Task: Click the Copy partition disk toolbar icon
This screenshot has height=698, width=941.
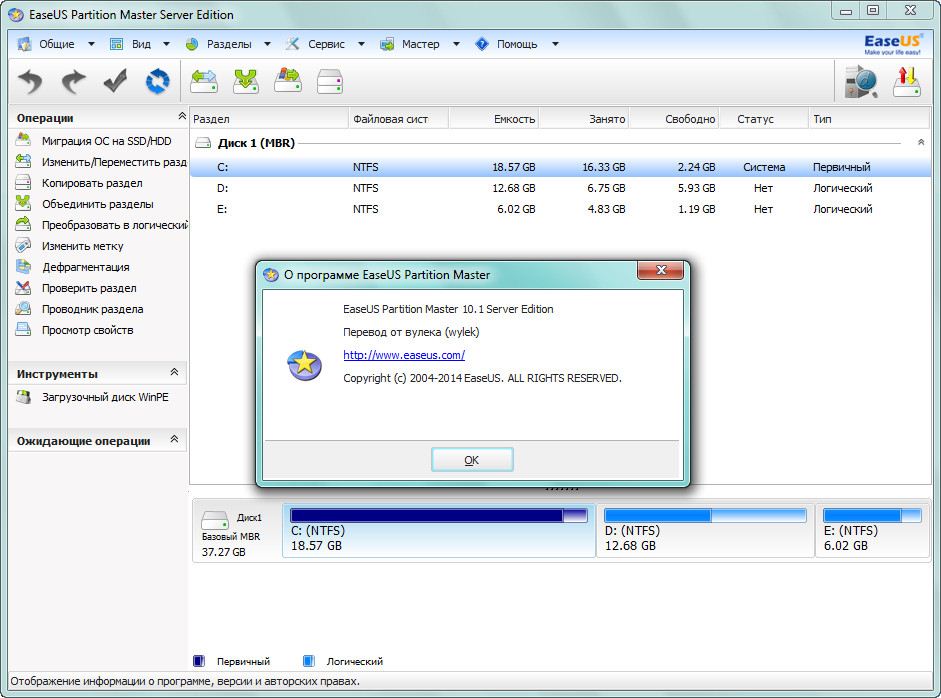Action: (330, 82)
